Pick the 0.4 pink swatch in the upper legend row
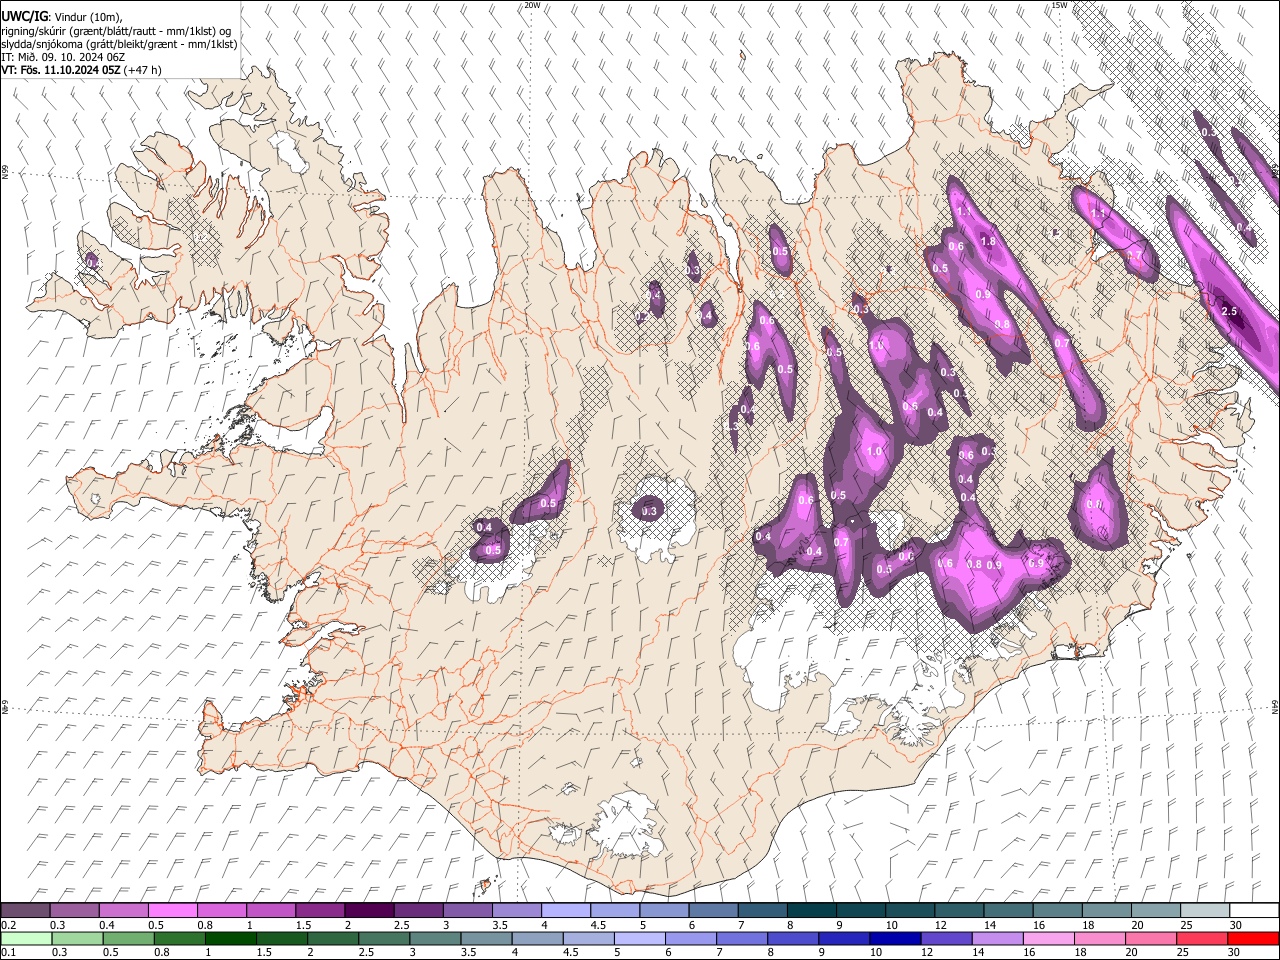The image size is (1280, 960). pyautogui.click(x=123, y=910)
